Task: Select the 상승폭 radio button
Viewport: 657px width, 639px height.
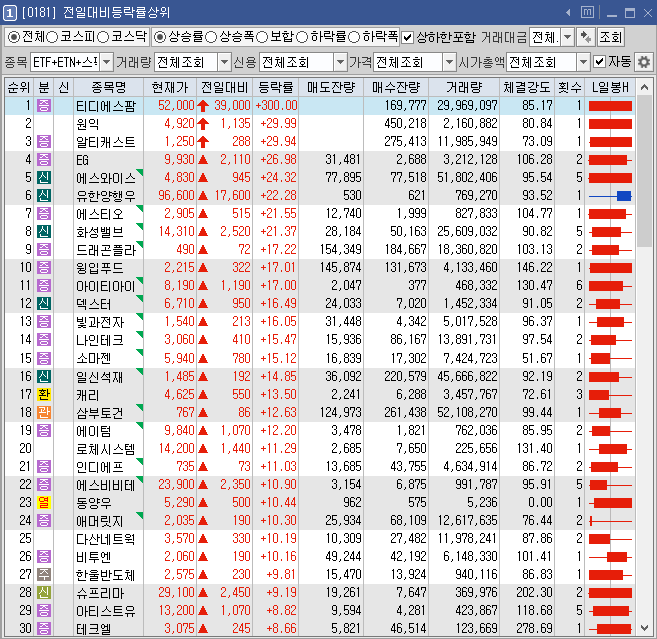Action: [211, 37]
